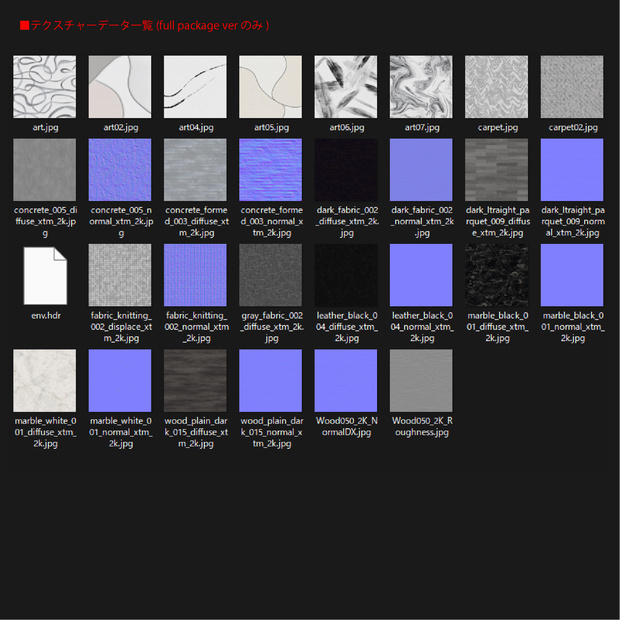This screenshot has height=620, width=620.
Task: Choose the carpet.jpg texture thumbnail
Action: 496,87
